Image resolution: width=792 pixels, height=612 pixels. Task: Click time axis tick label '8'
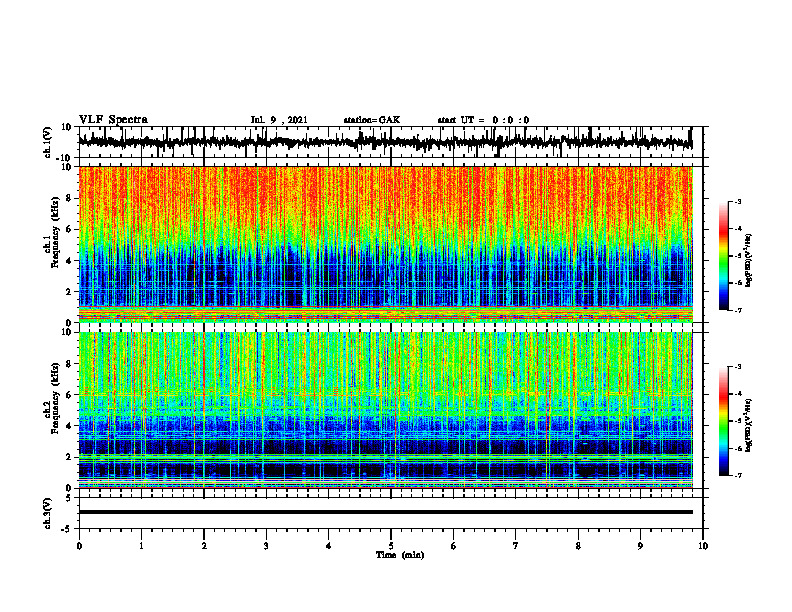point(578,546)
